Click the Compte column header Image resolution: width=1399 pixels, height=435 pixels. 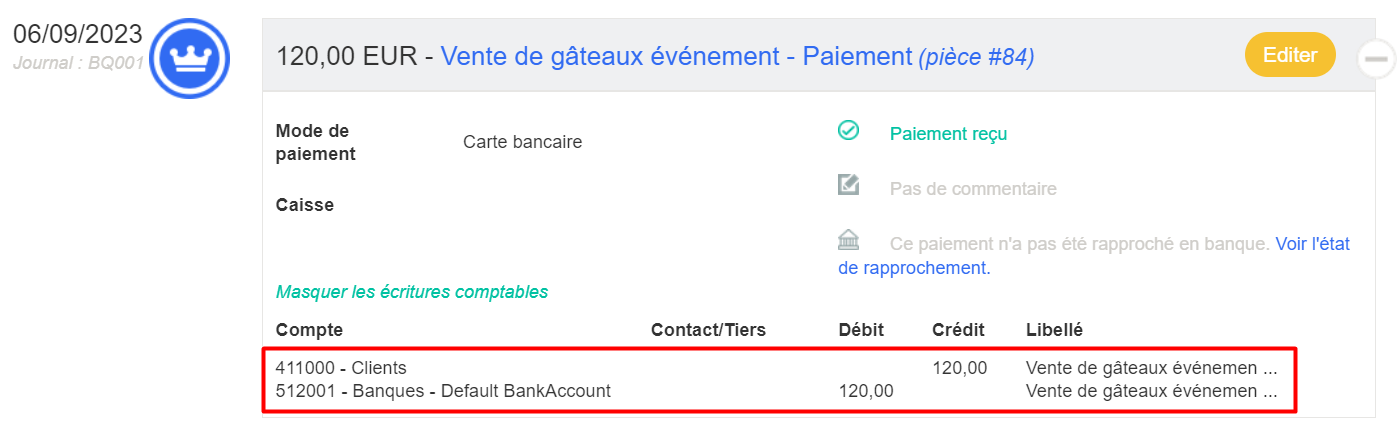(x=309, y=330)
